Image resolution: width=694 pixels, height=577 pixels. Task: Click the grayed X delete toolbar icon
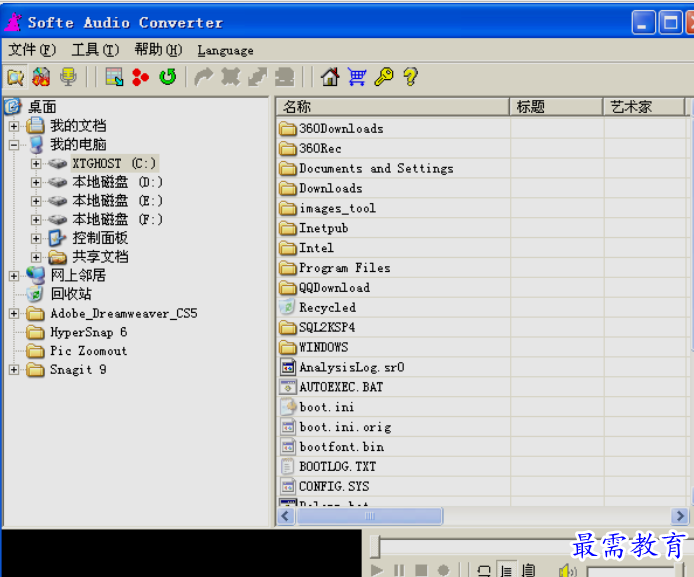(231, 77)
